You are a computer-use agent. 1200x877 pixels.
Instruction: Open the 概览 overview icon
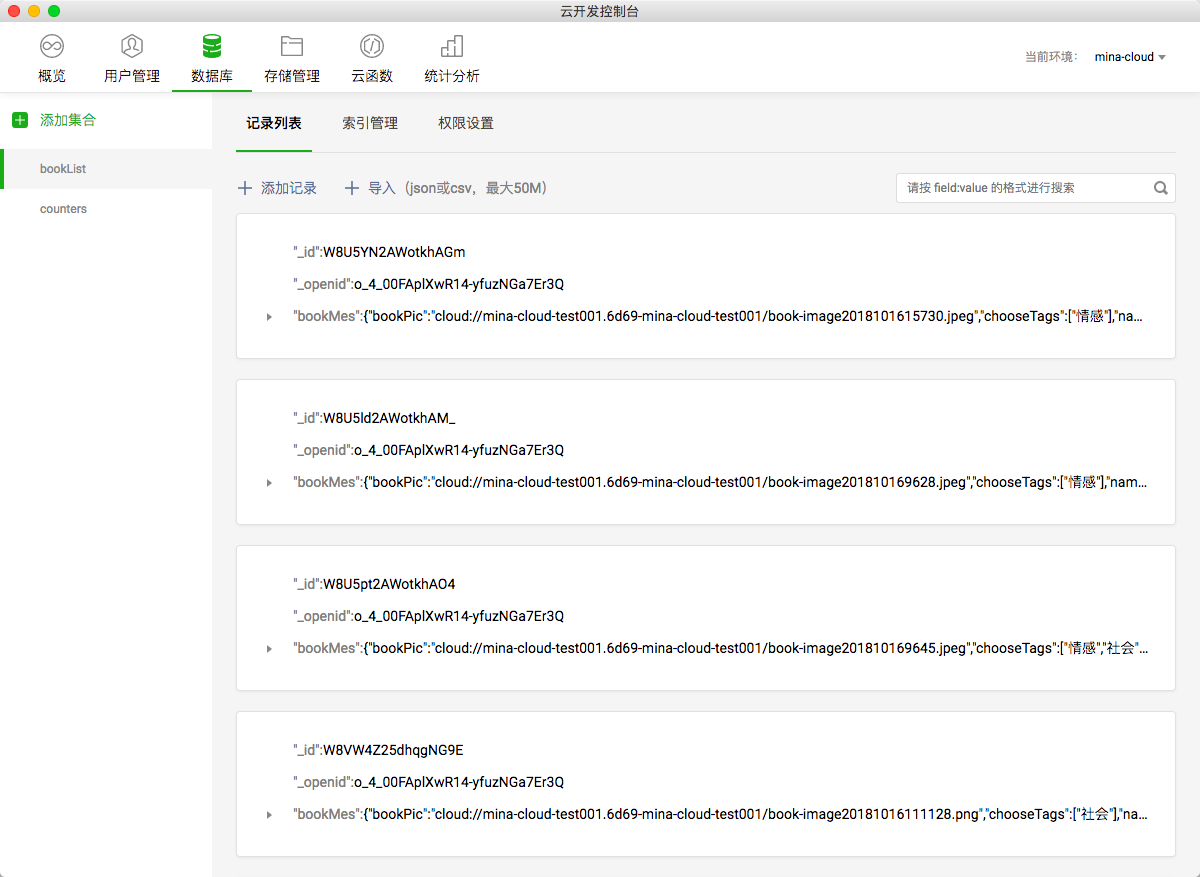click(x=52, y=46)
